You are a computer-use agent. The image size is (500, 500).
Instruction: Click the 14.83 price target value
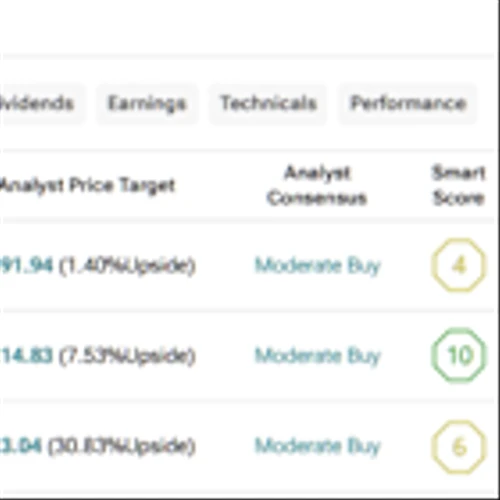tap(27, 356)
